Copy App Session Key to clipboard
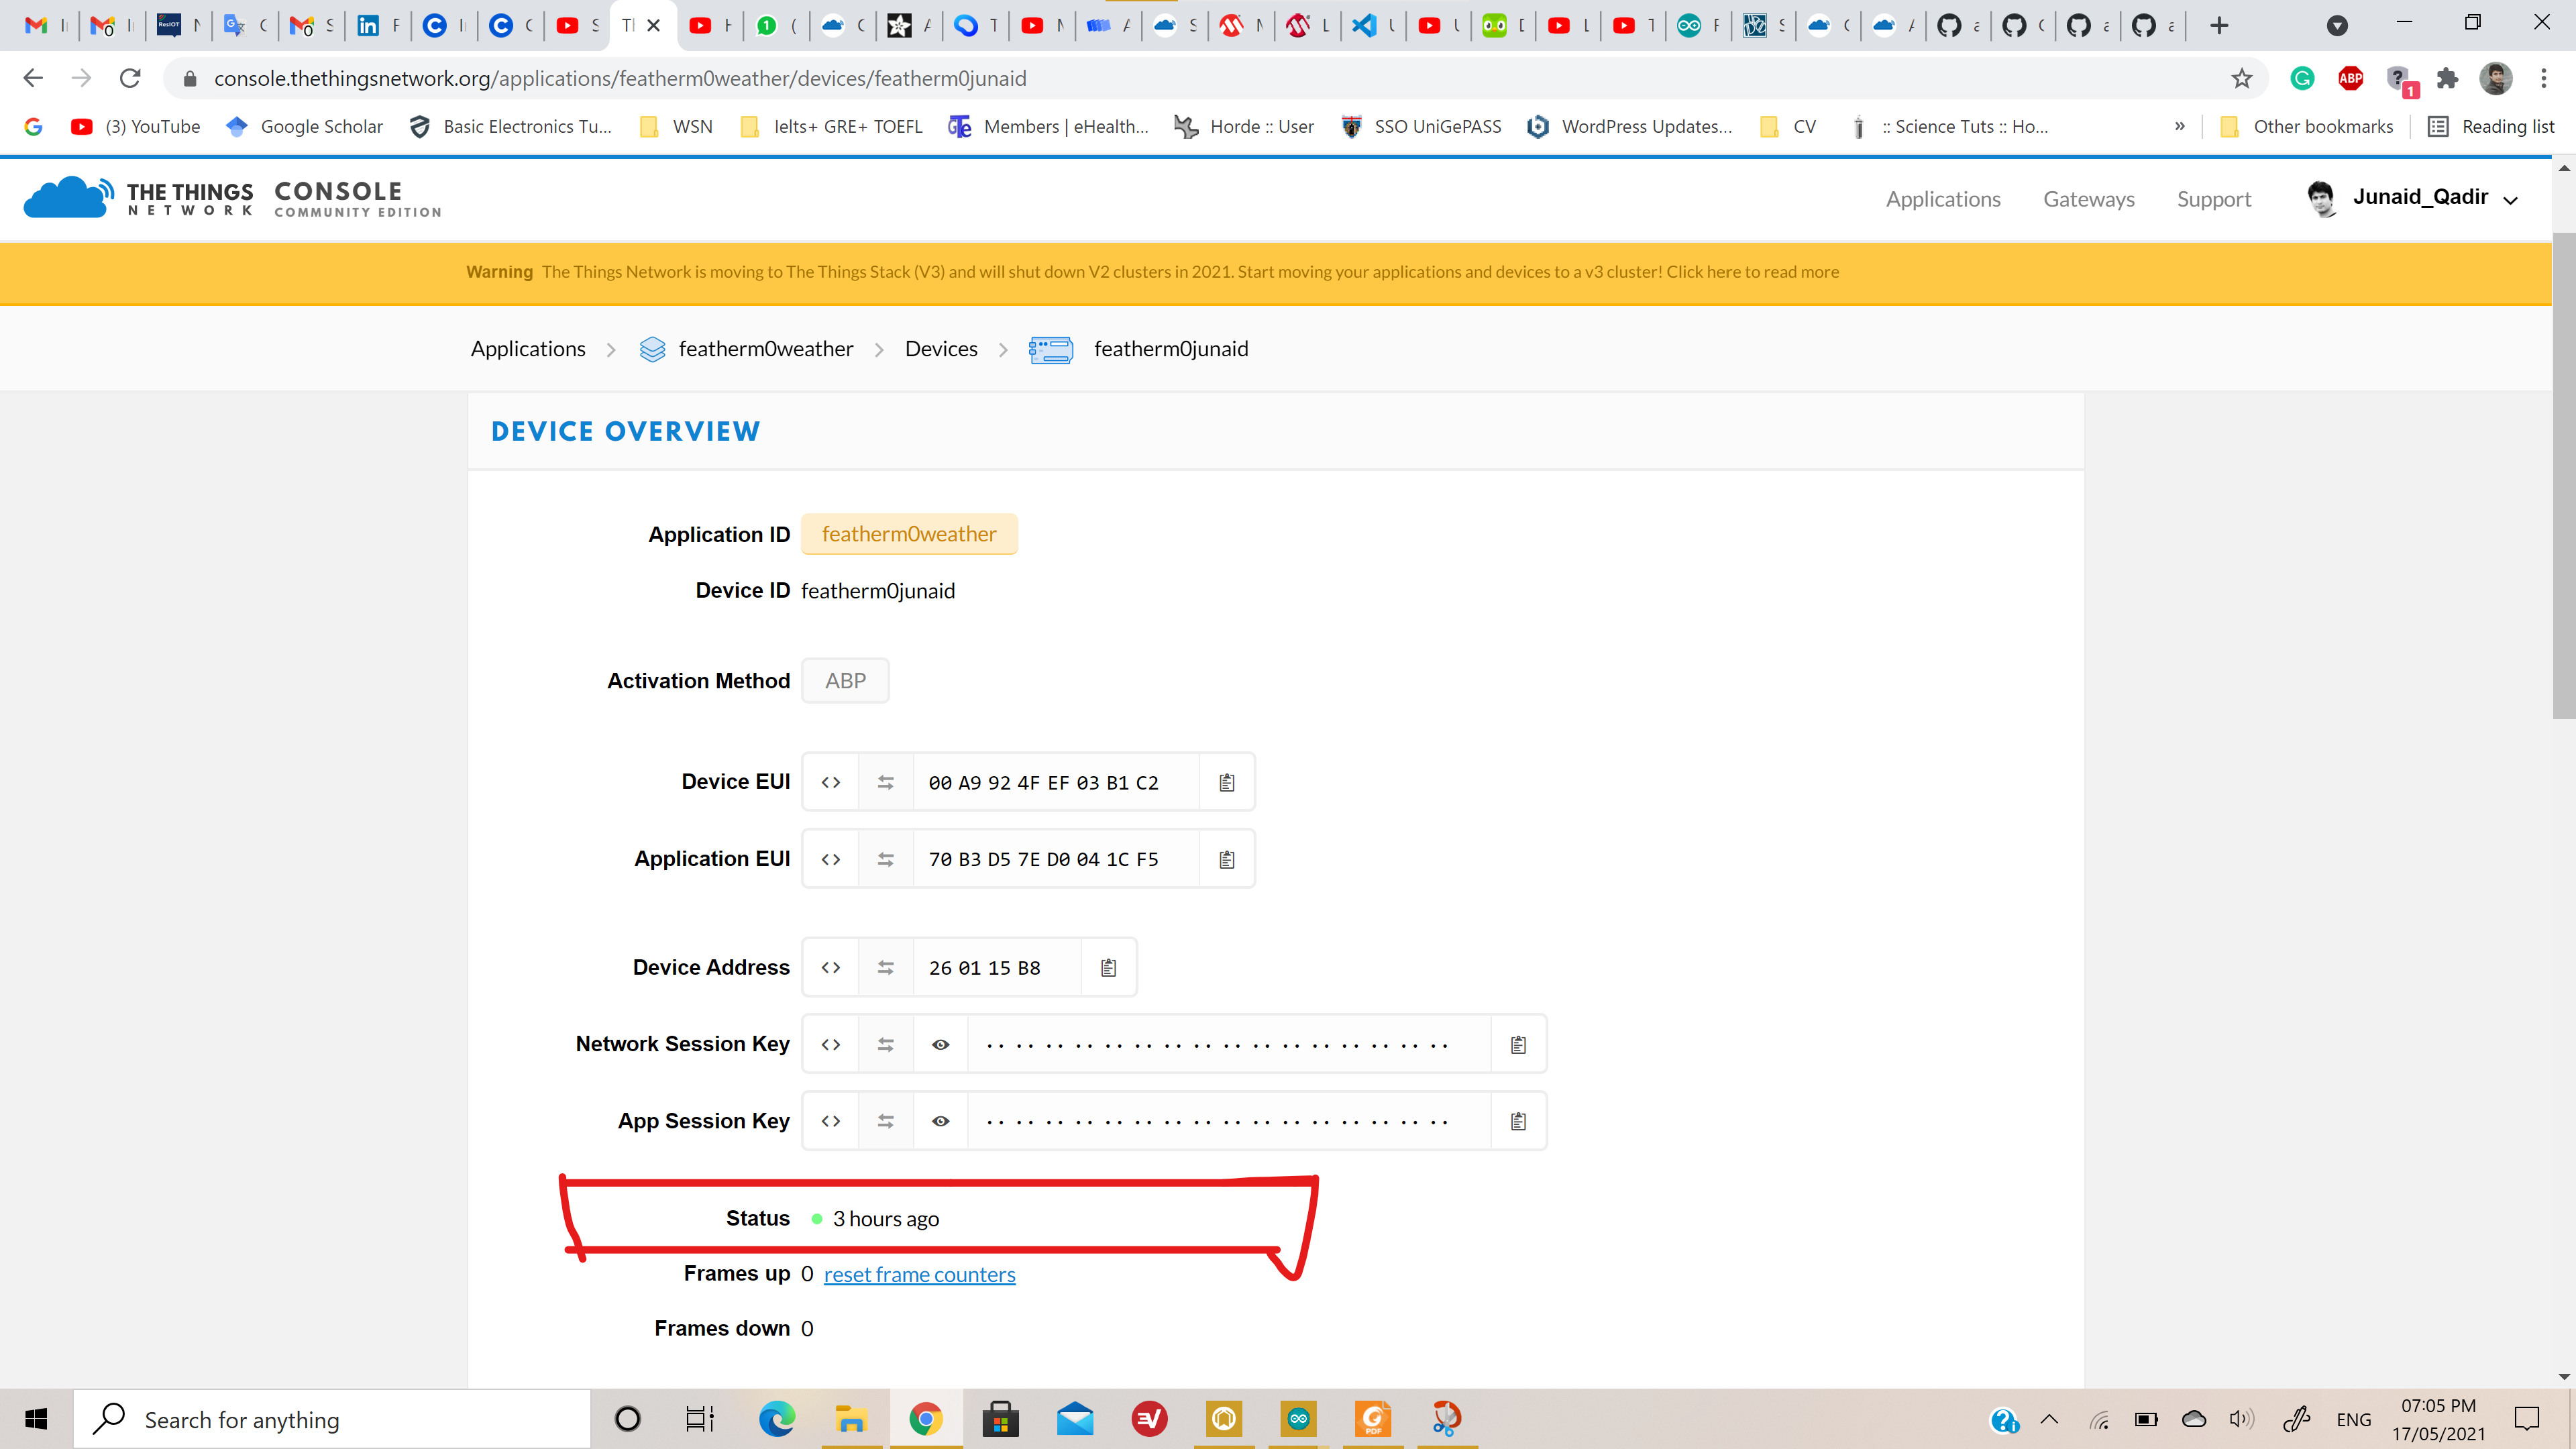2576x1449 pixels. pos(1518,1121)
